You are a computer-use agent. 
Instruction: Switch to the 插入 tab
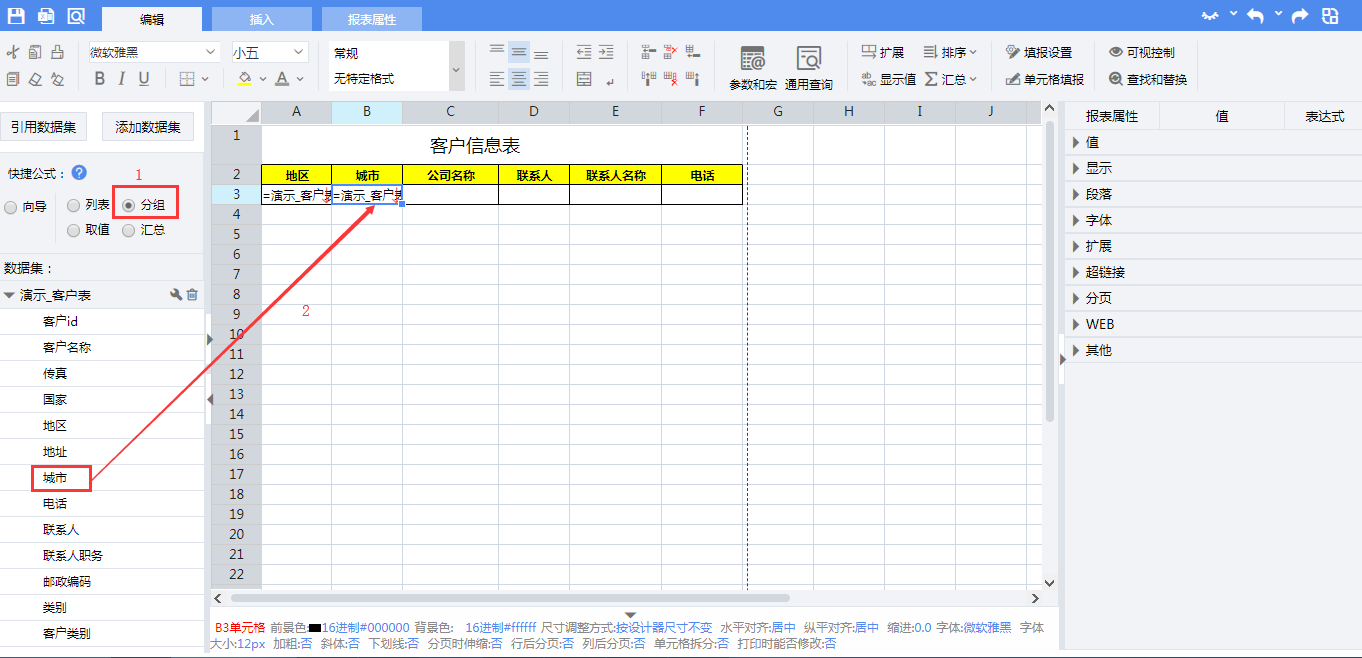click(x=261, y=19)
